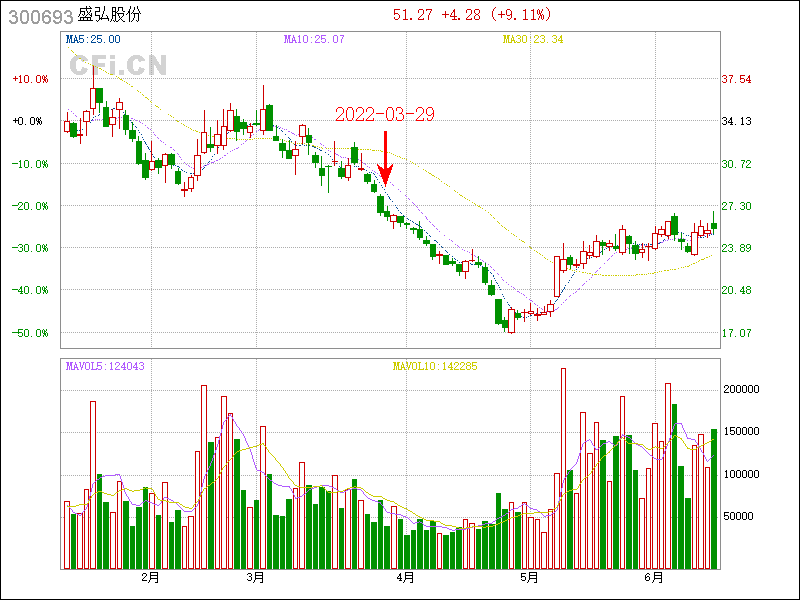Click the tallest red volume bar in May

click(564, 469)
